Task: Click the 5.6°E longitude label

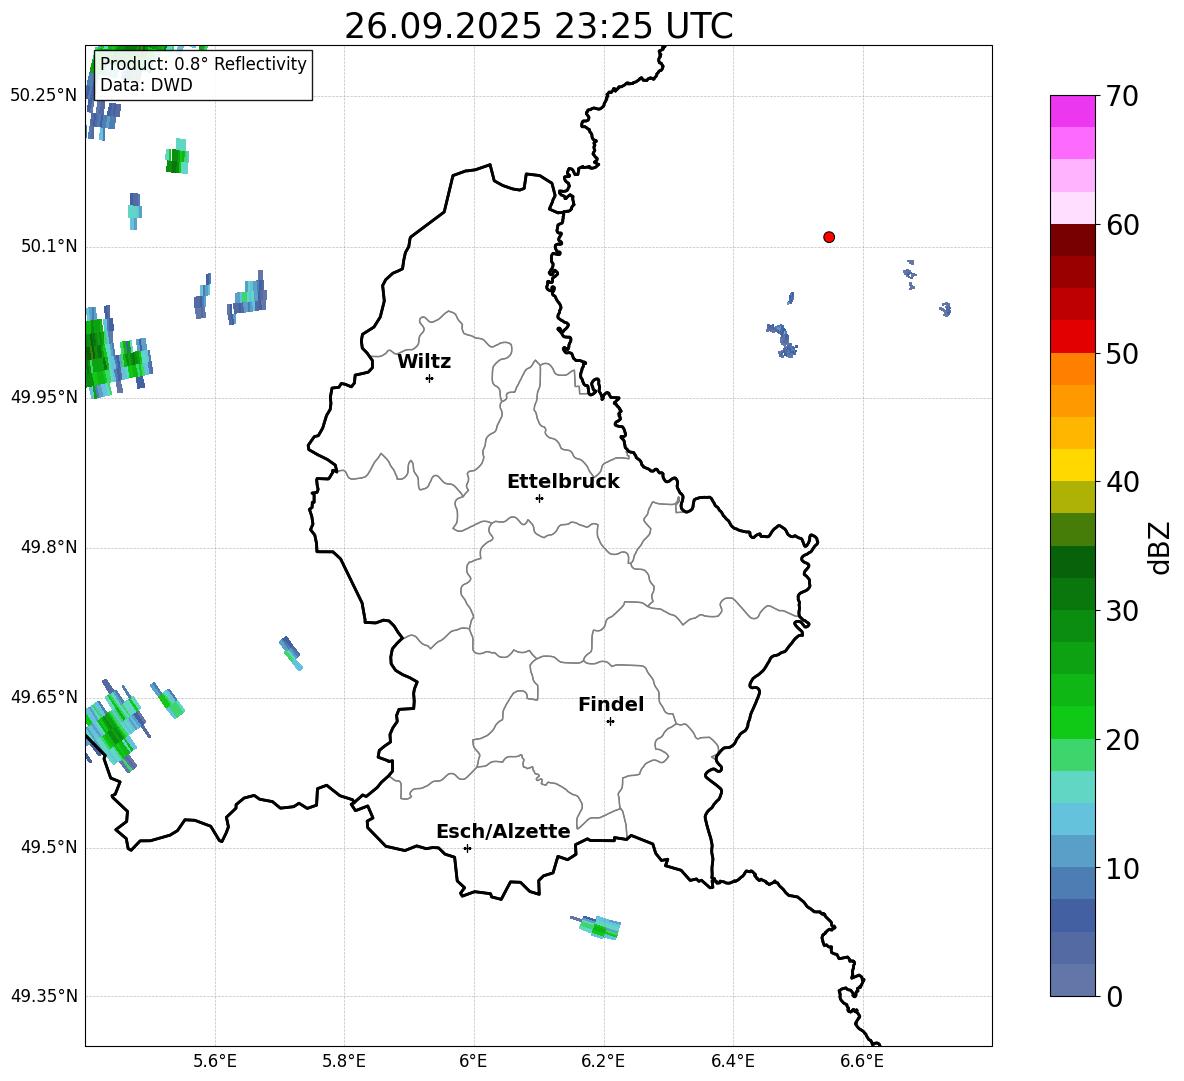Action: pyautogui.click(x=215, y=1061)
